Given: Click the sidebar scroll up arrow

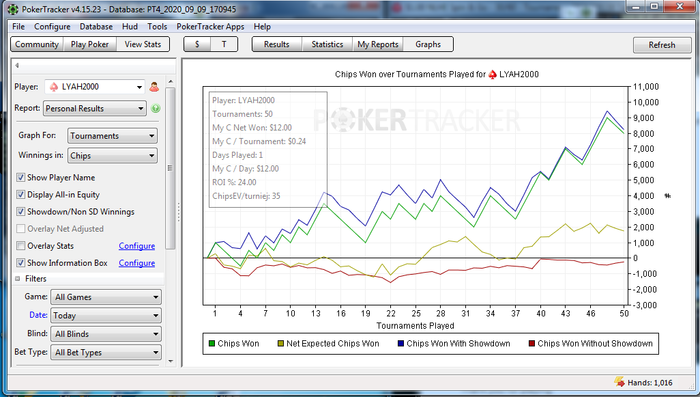Looking at the screenshot, I should click(x=170, y=82).
